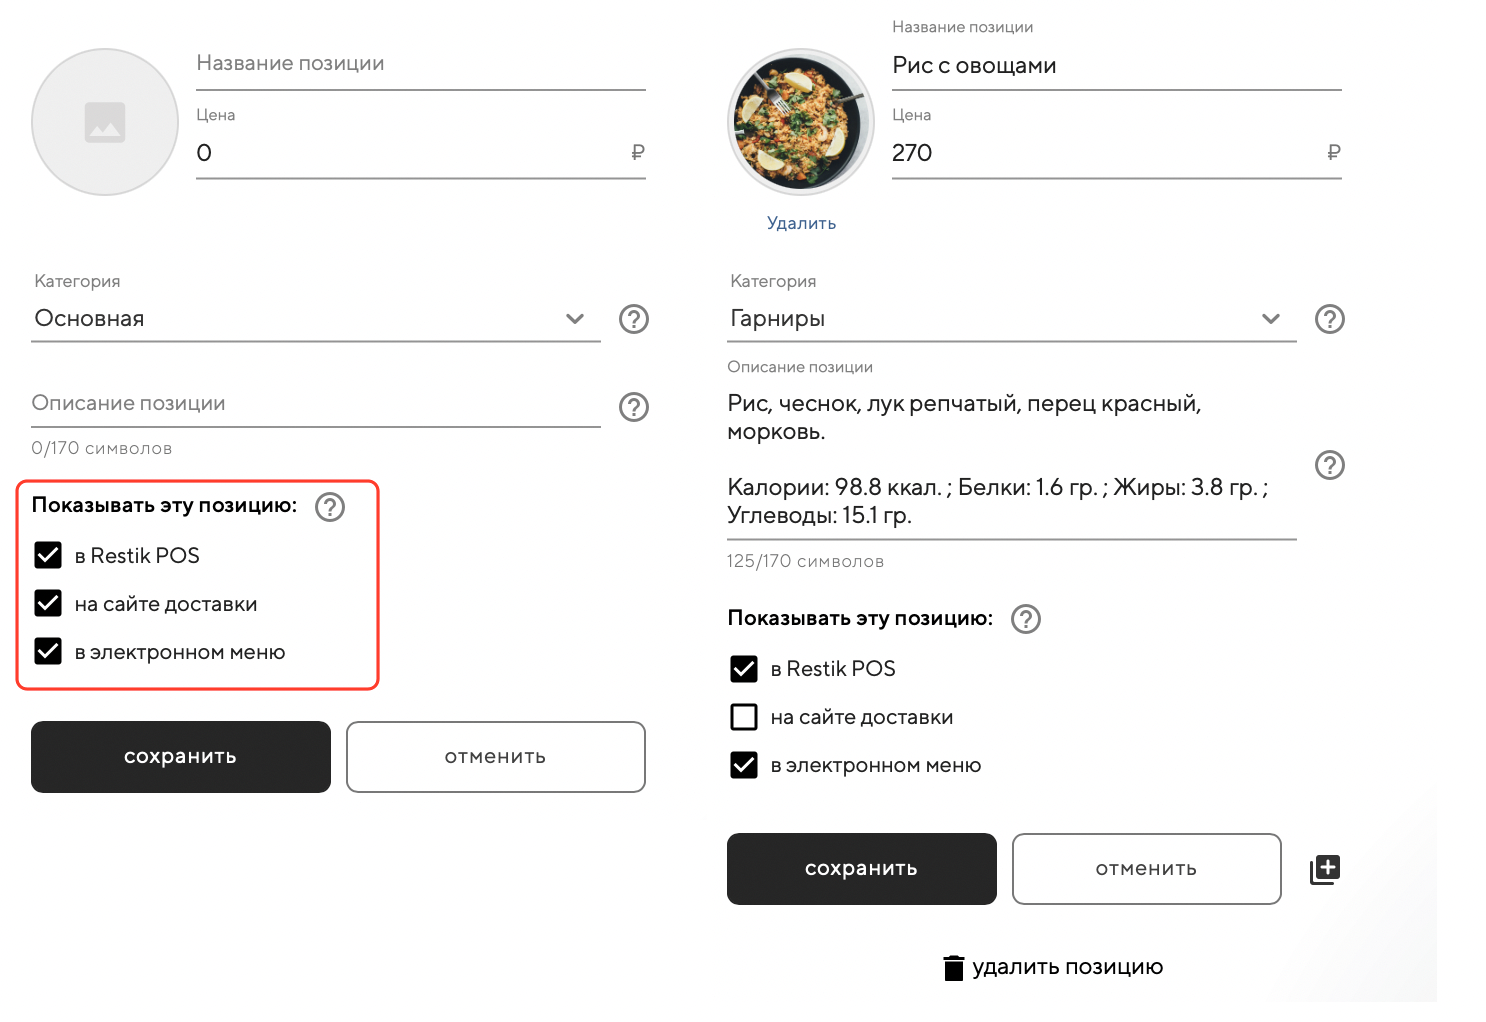This screenshot has width=1486, height=1022.
Task: Click help icon beside empty Описание позиции field
Action: (x=634, y=407)
